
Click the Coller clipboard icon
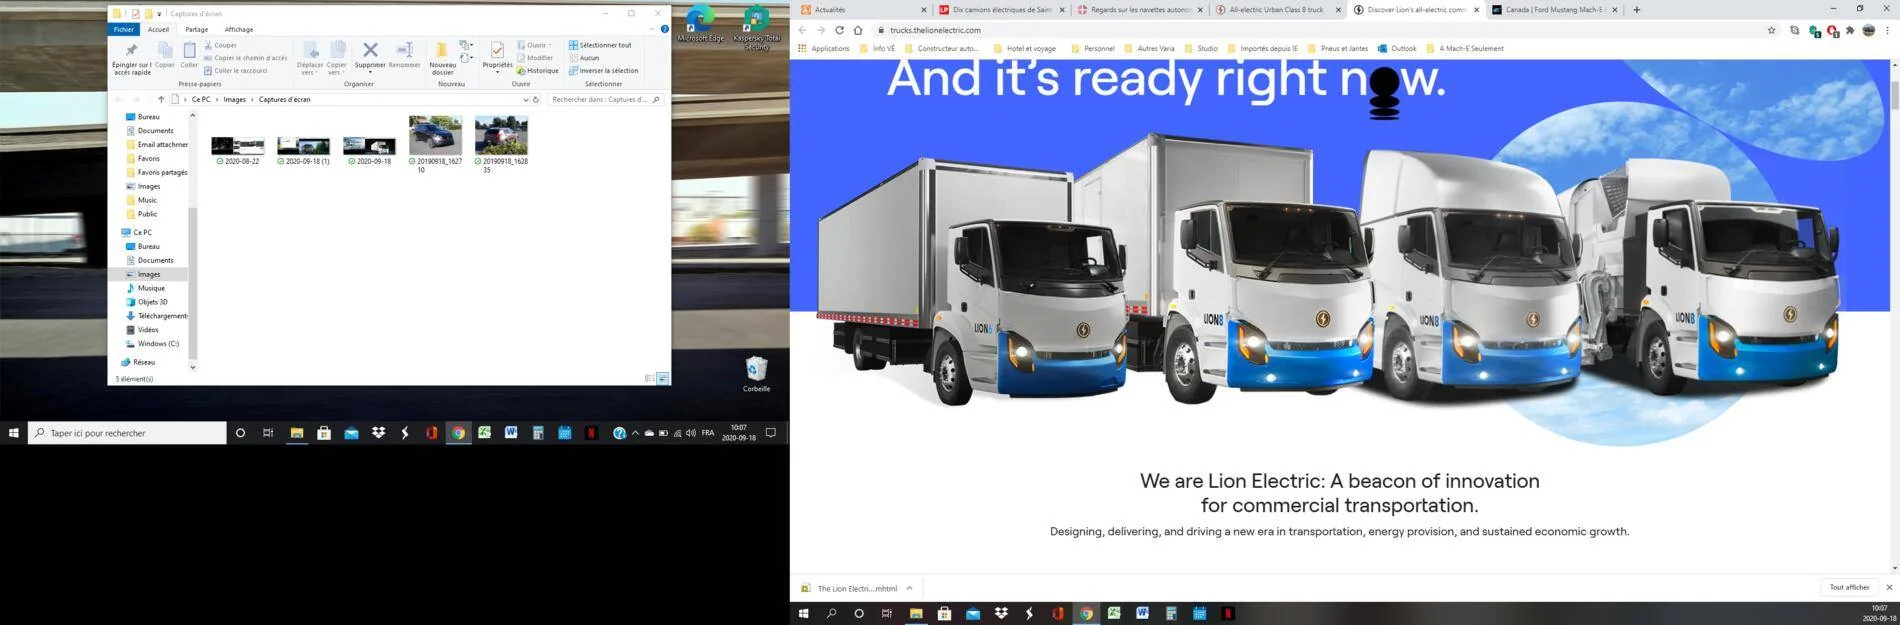pyautogui.click(x=189, y=50)
